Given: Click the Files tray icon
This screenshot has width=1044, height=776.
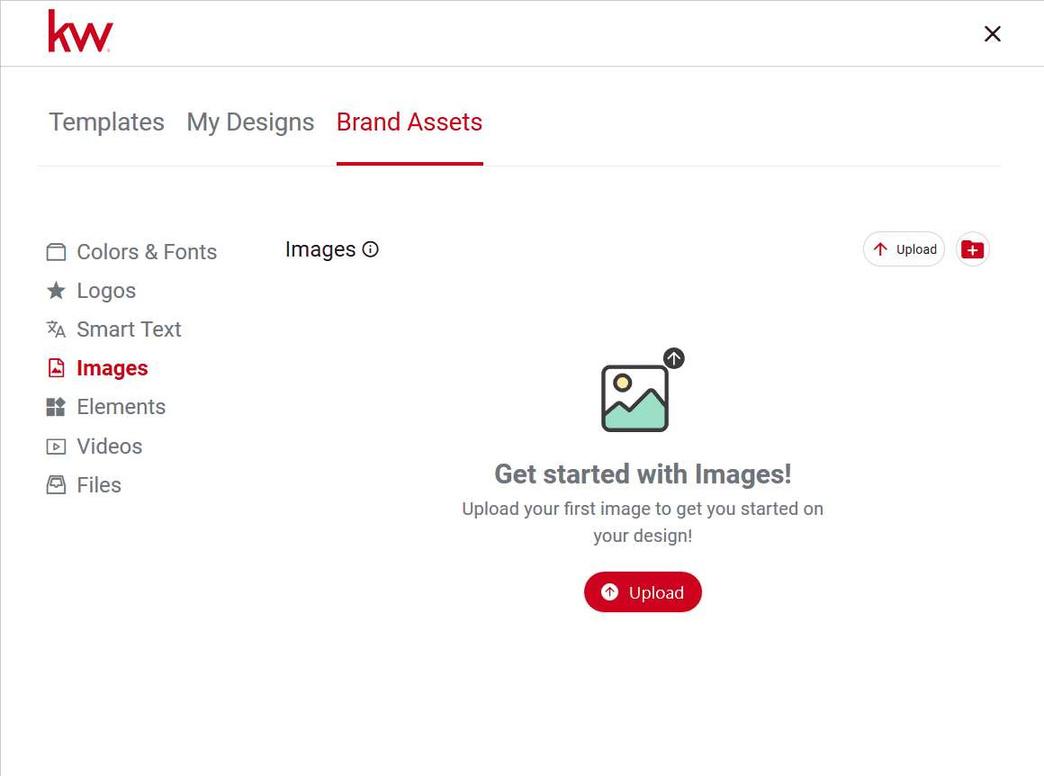Looking at the screenshot, I should coord(56,485).
